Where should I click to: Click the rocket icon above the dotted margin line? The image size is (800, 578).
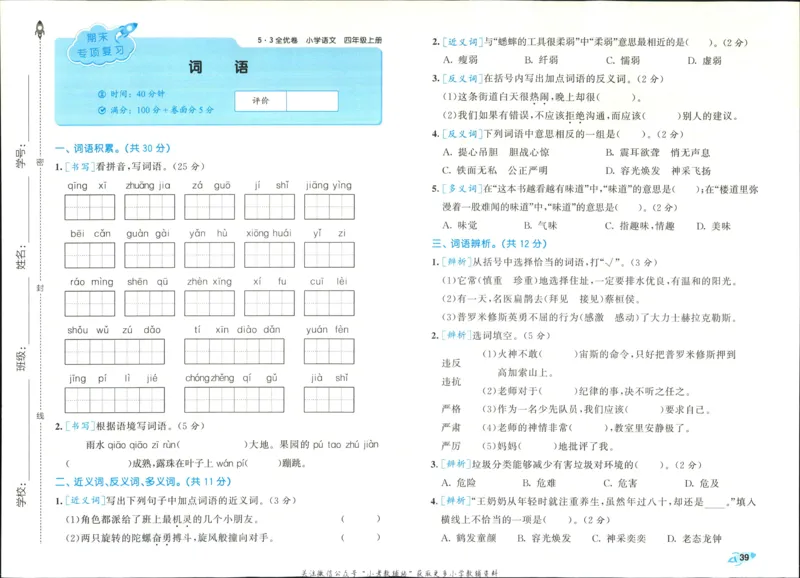(40, 29)
